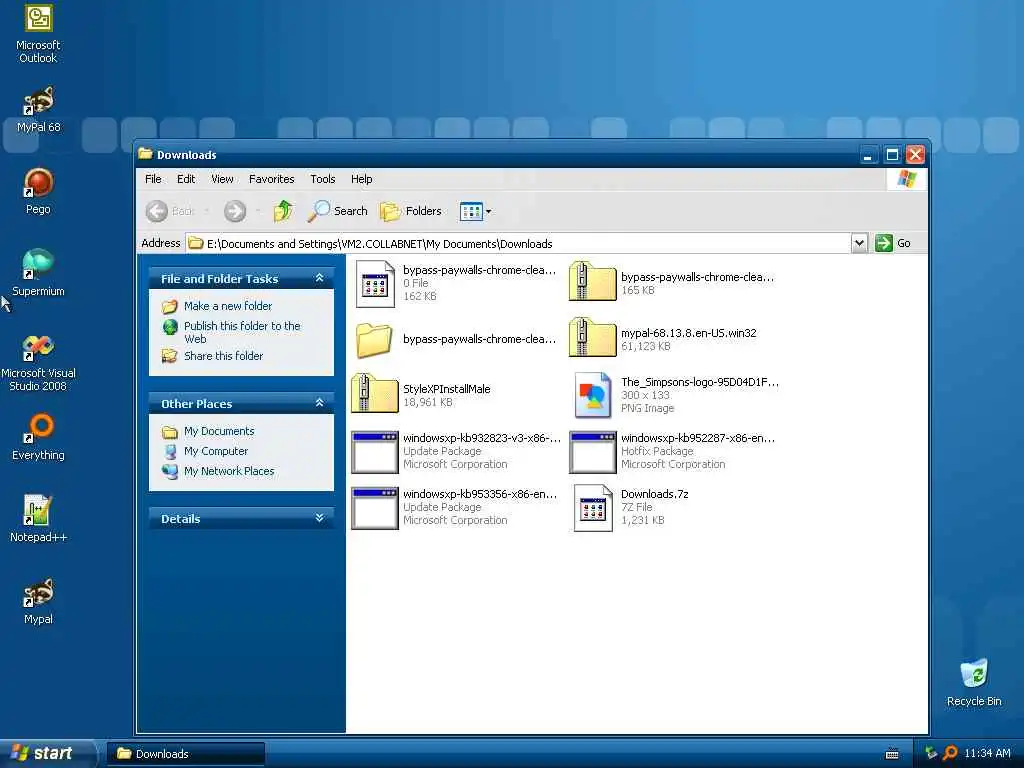The image size is (1024, 768).
Task: Expand the Details panel
Action: pyautogui.click(x=319, y=518)
